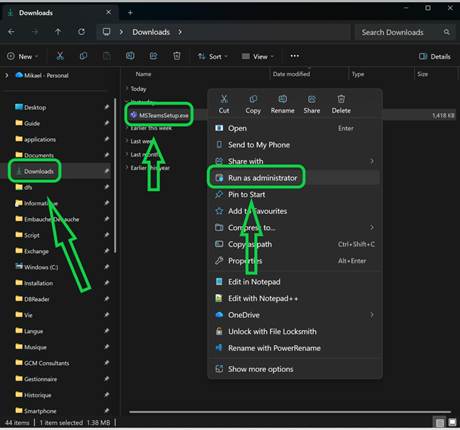Screen dimensions: 460x430
Task: Select Unlock with File Locksmith
Action: [x=295, y=331]
